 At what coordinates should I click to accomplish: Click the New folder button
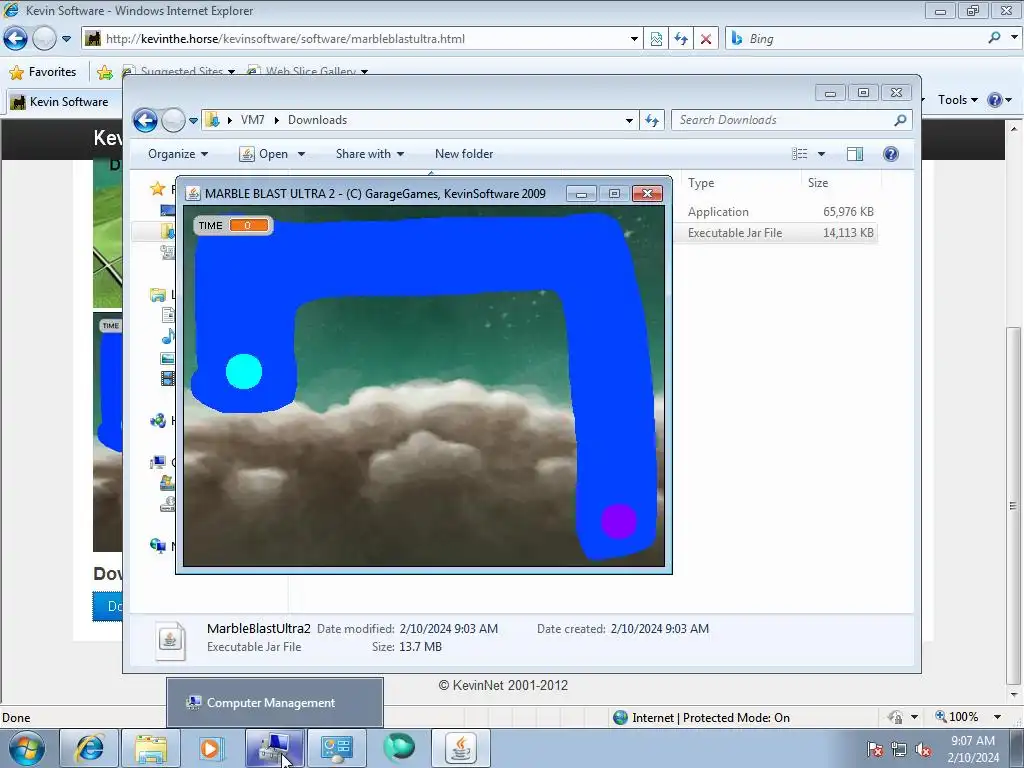pyautogui.click(x=464, y=154)
